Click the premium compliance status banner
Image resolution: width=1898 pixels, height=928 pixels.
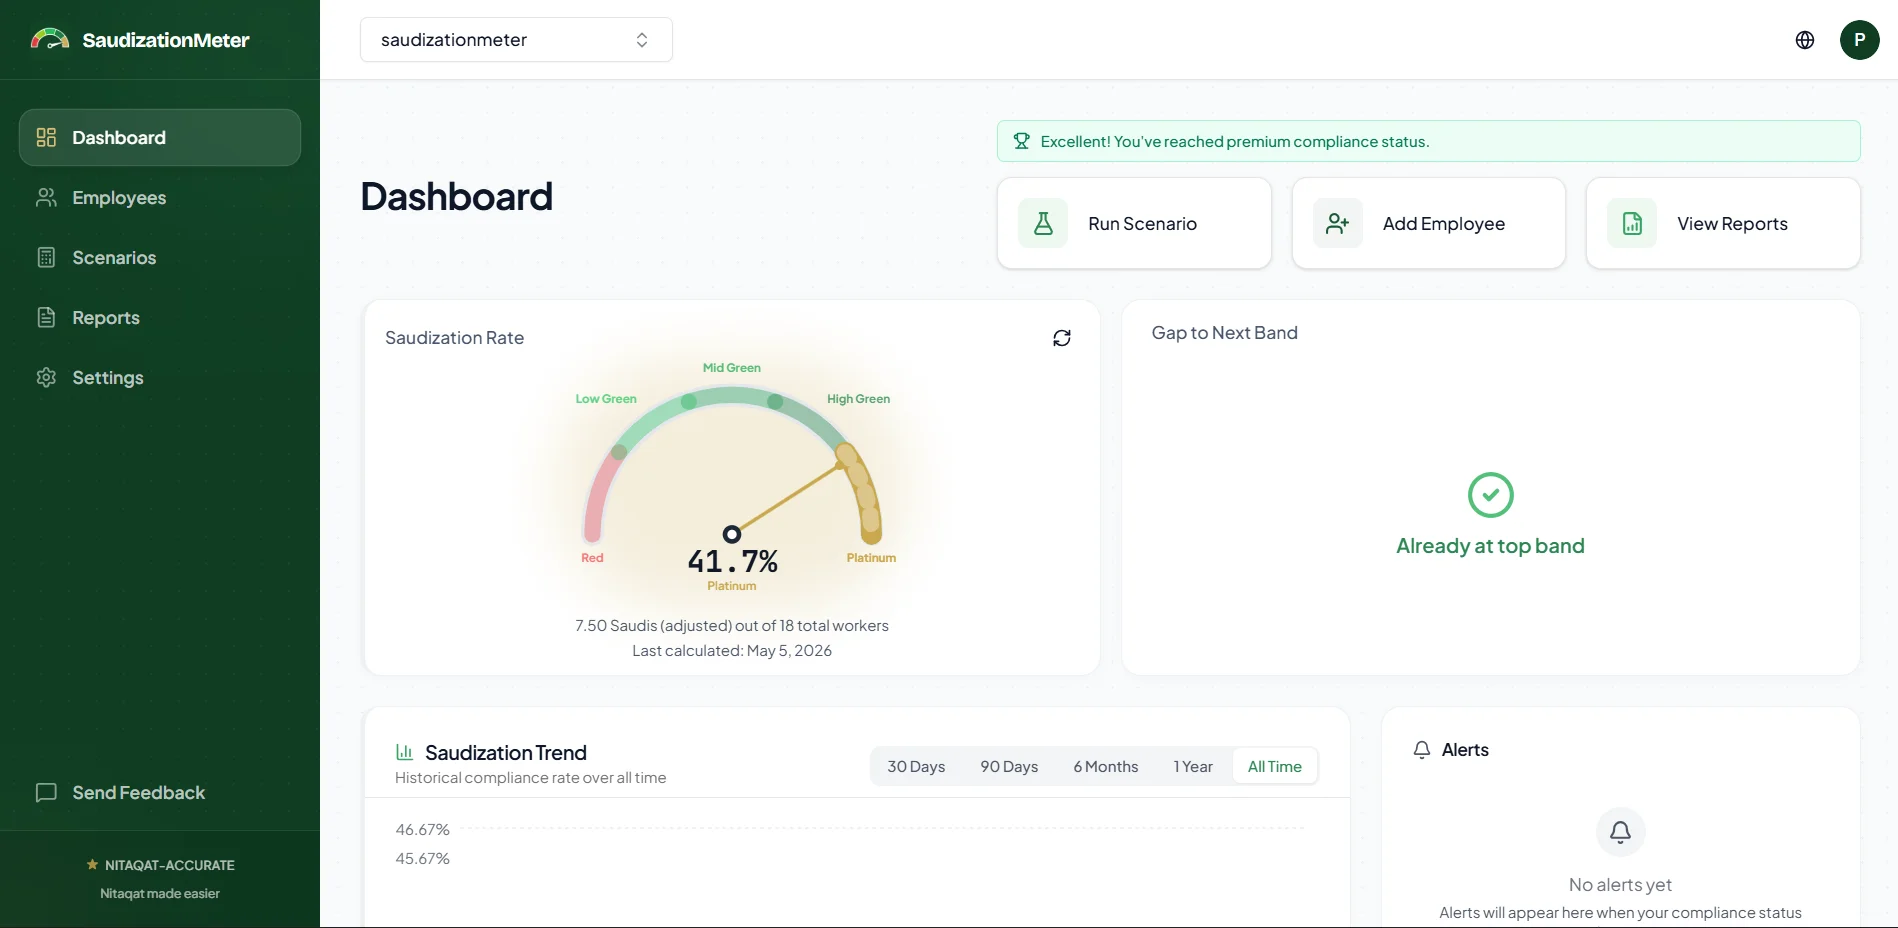[1428, 141]
